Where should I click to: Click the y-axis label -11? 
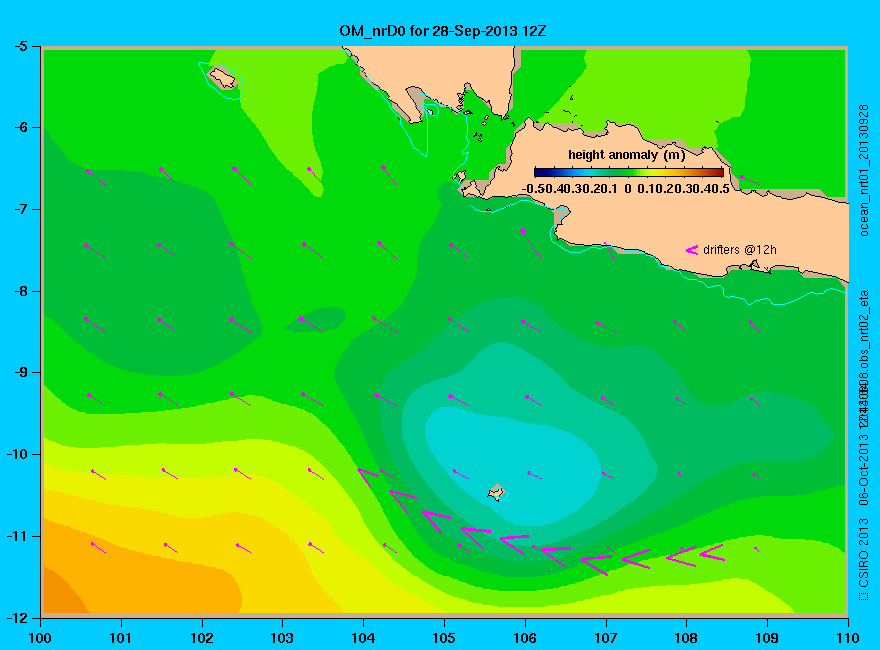pos(16,536)
